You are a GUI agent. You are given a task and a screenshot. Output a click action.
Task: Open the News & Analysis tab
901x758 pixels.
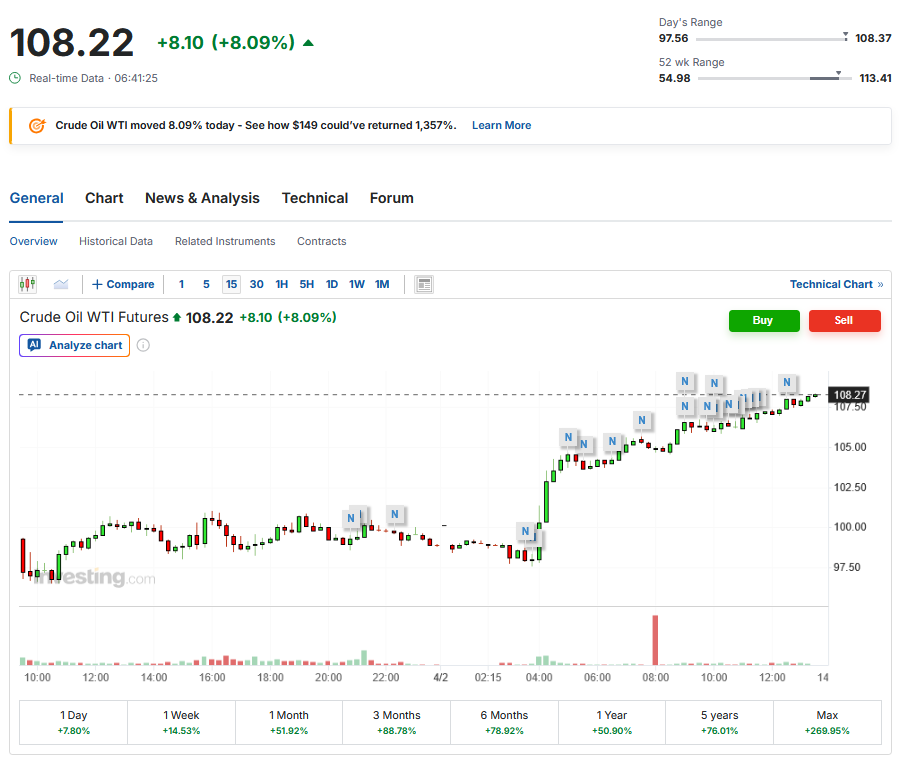click(x=202, y=198)
